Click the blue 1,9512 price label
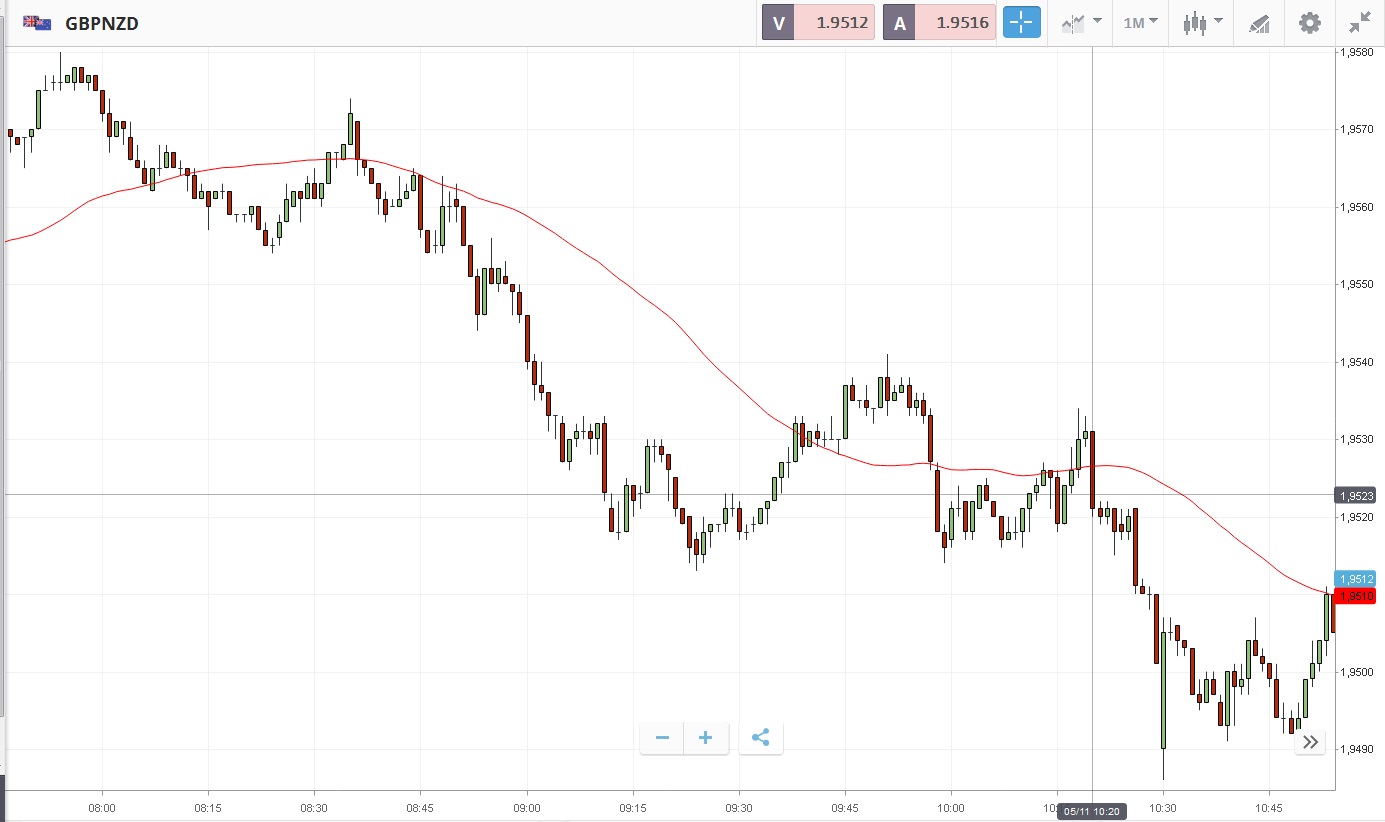 click(x=1357, y=579)
